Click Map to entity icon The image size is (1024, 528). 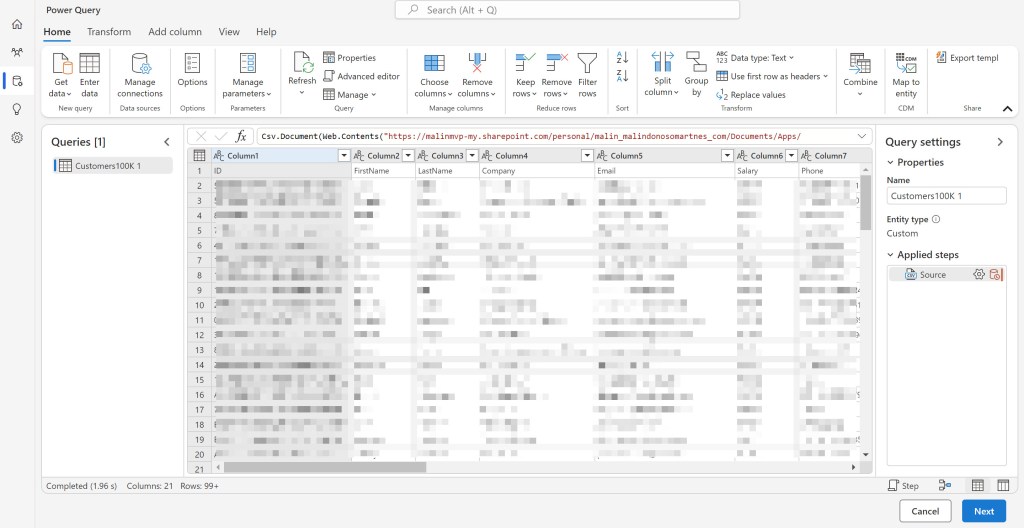point(906,64)
